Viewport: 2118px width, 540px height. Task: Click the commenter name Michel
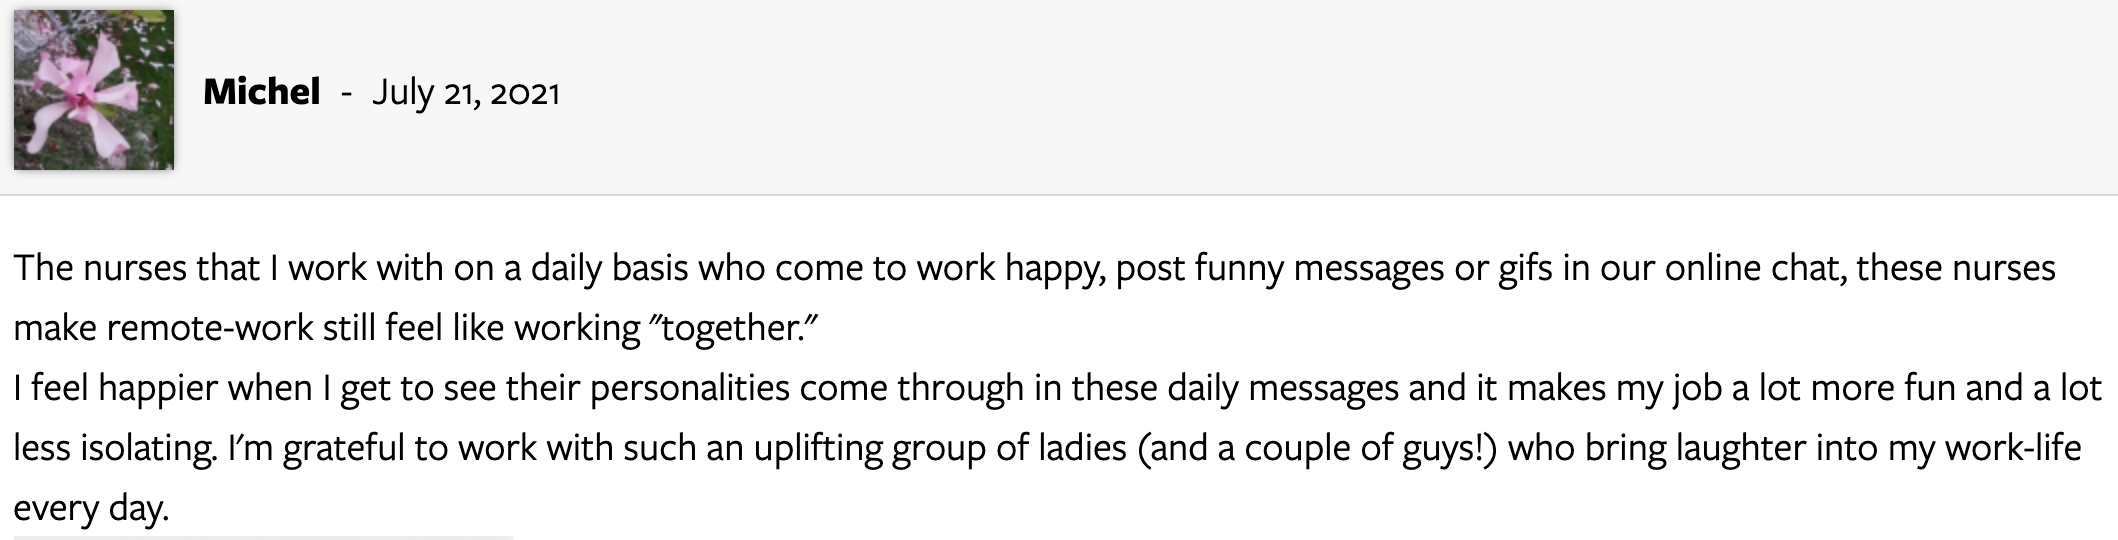coord(262,92)
